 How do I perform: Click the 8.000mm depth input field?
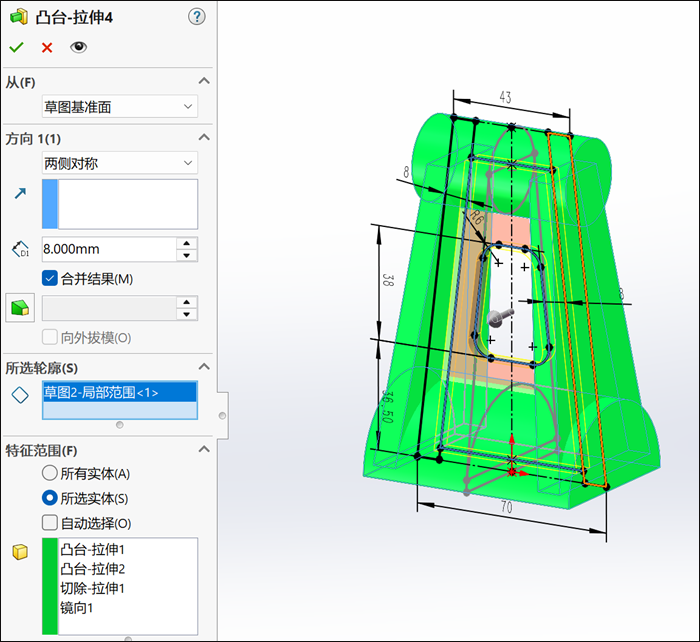tap(106, 249)
